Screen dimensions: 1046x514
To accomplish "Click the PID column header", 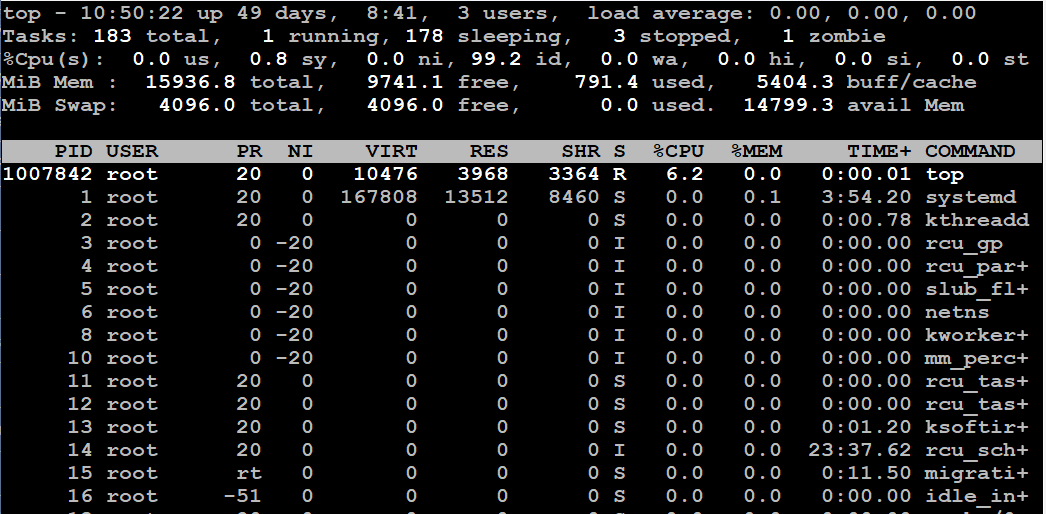I will (x=74, y=151).
